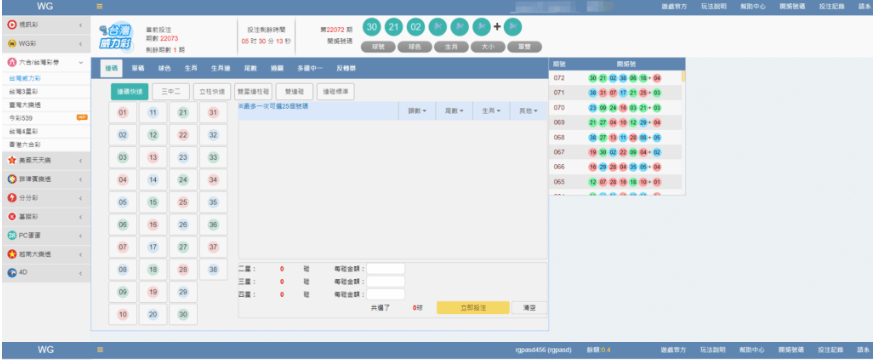Image resolution: width=876 pixels, height=360 pixels.
Task: Open the 生肖 dropdown in selection header
Action: pyautogui.click(x=491, y=111)
